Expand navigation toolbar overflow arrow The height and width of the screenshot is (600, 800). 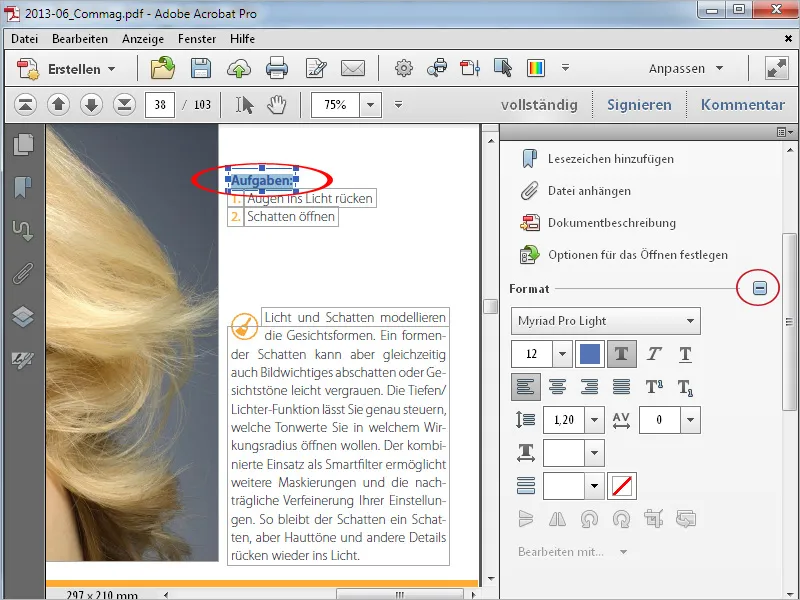(398, 105)
